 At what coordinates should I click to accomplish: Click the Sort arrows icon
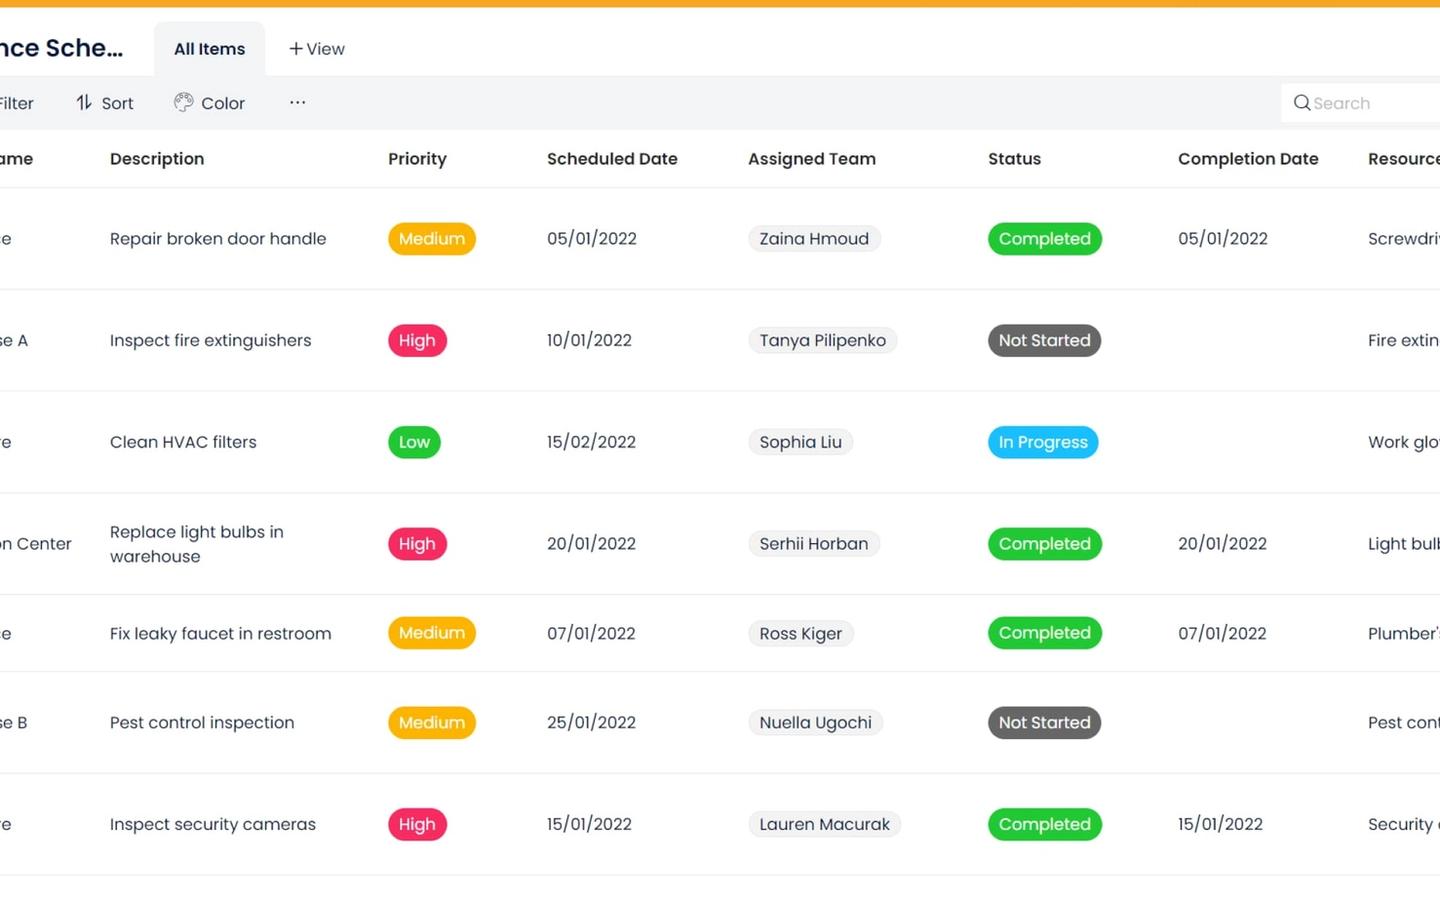[84, 103]
